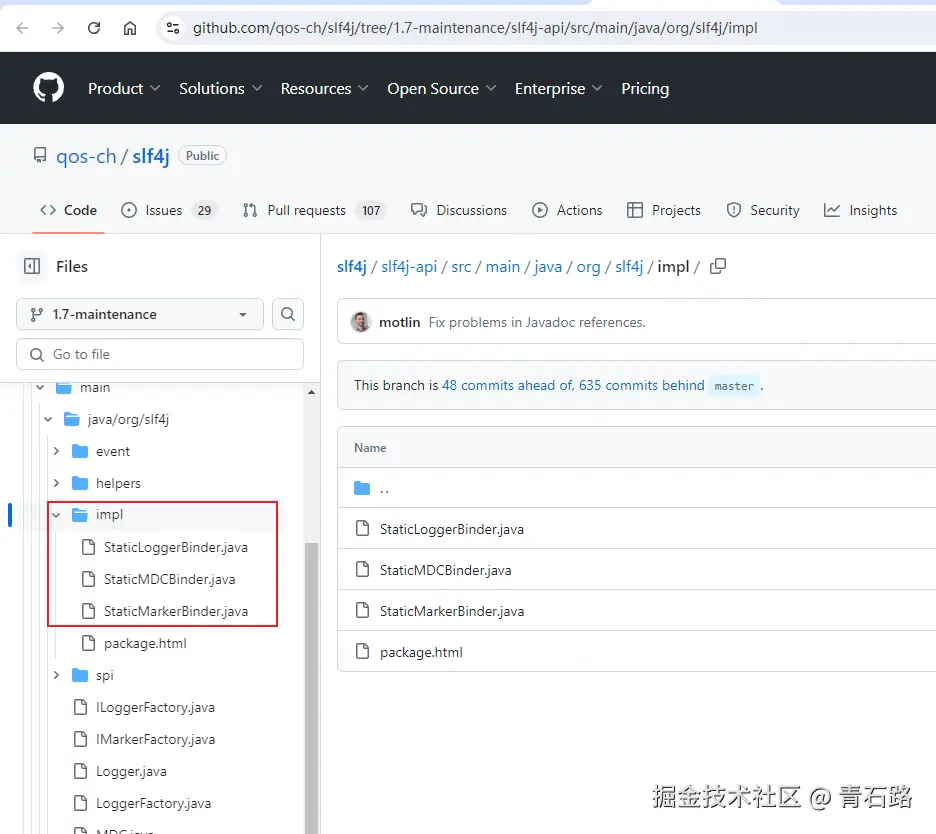The width and height of the screenshot is (936, 834).
Task: Click file icon of ILoggerFactory.java in tree
Action: click(80, 707)
